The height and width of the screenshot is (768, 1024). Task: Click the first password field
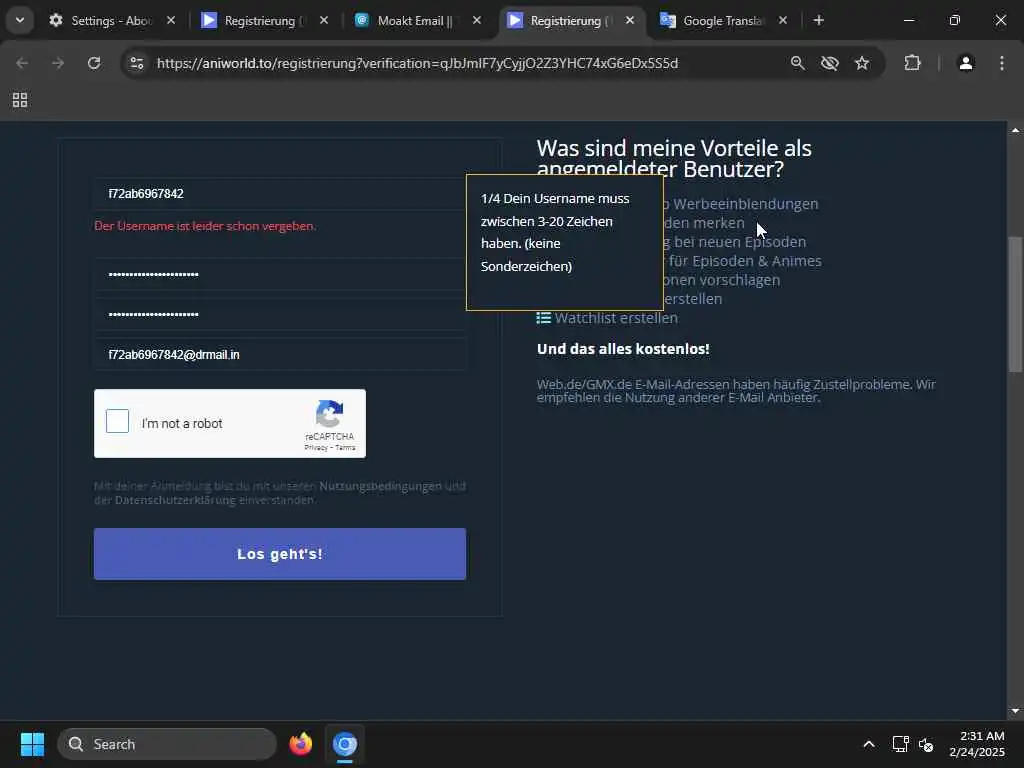[x=280, y=274]
